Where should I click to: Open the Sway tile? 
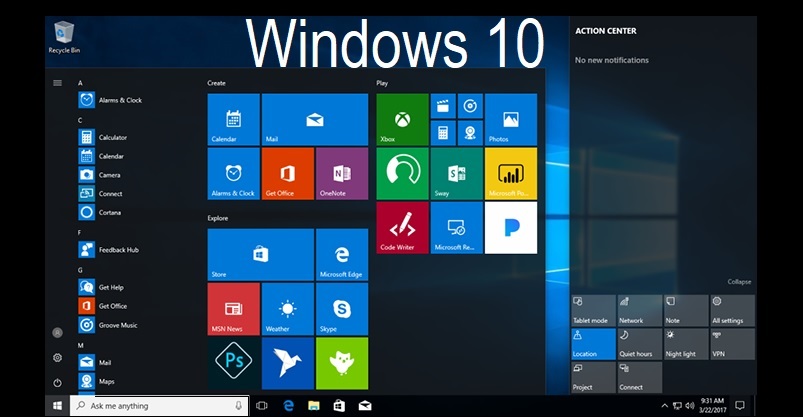tap(457, 174)
